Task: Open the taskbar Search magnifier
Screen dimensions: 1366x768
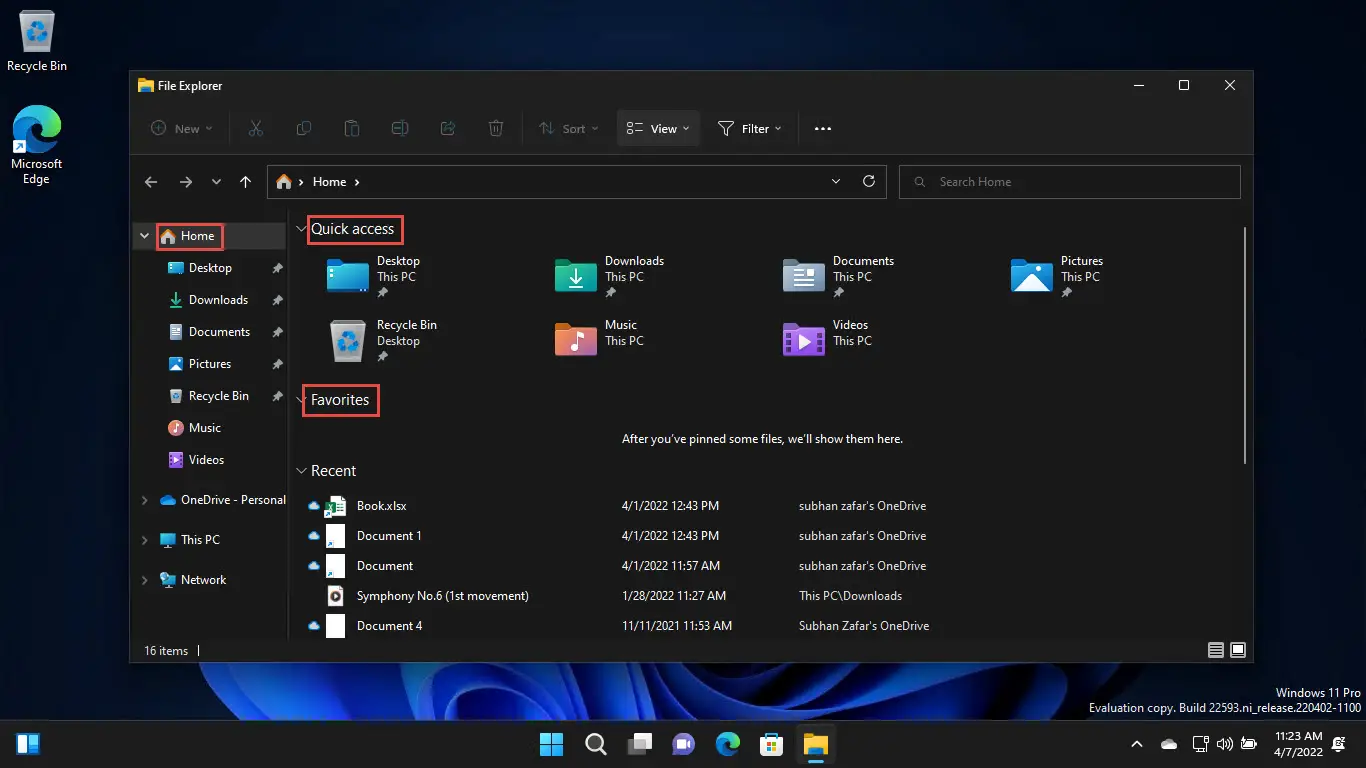Action: click(596, 744)
